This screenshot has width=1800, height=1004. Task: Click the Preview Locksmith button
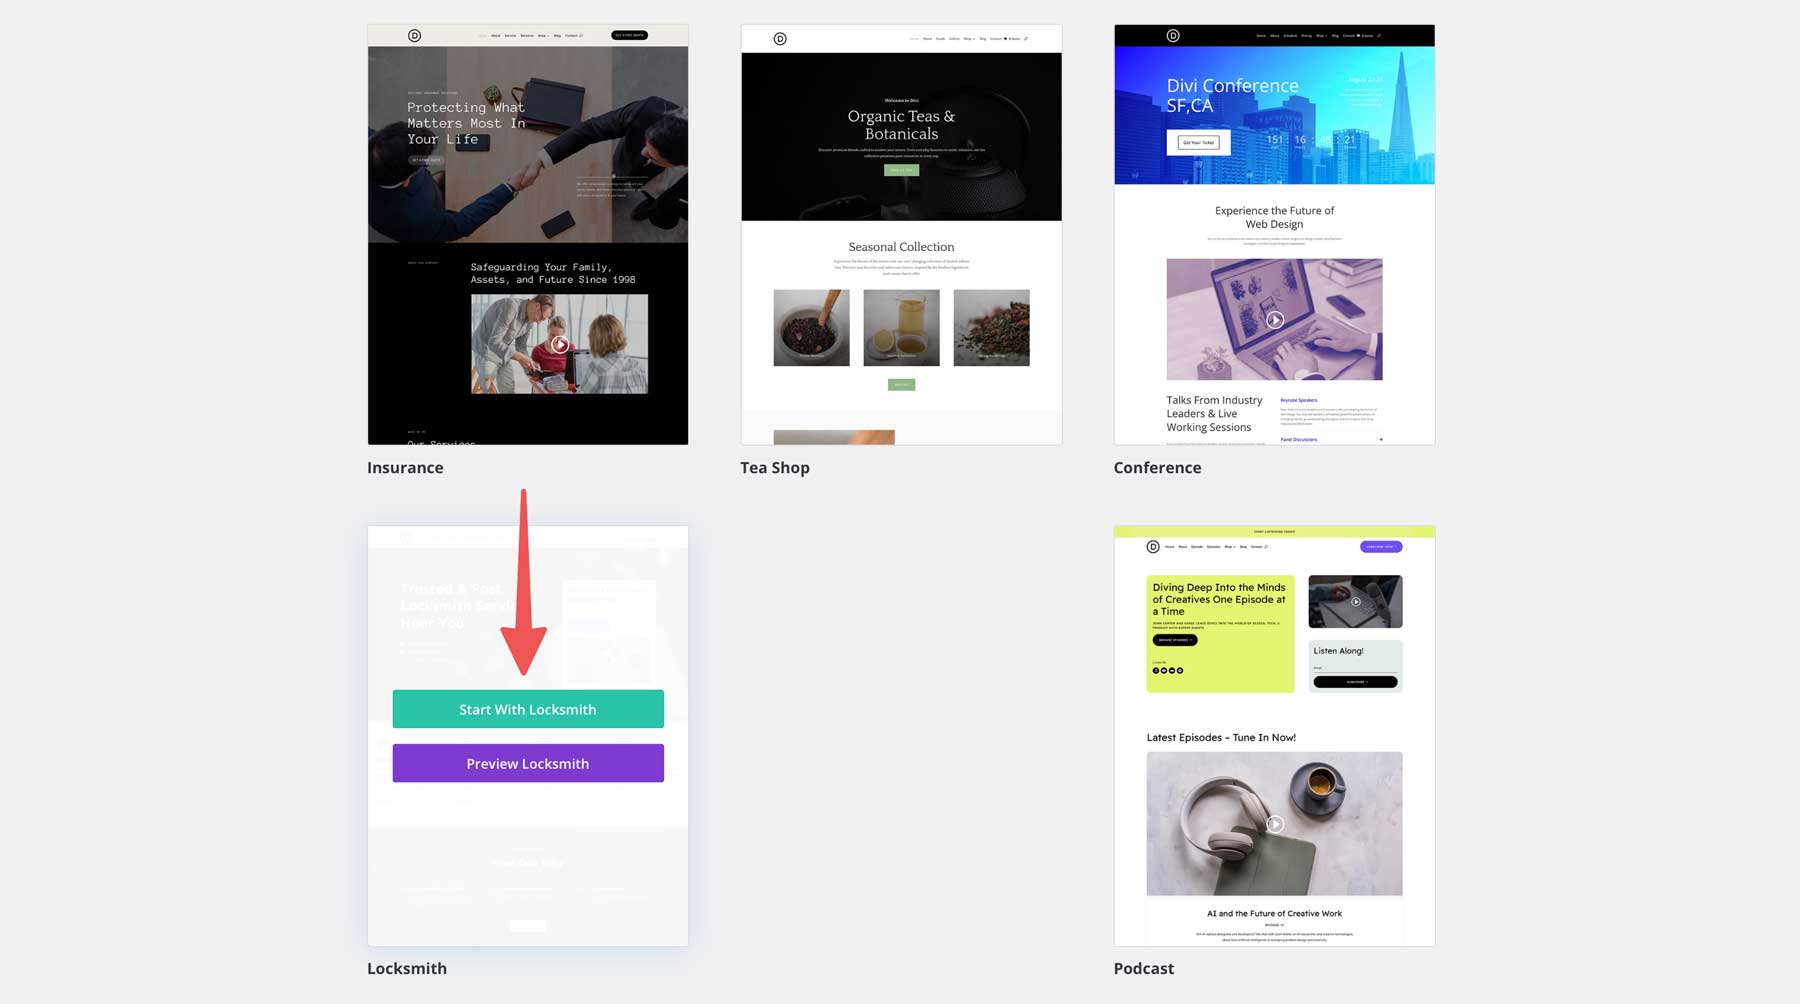click(x=528, y=763)
